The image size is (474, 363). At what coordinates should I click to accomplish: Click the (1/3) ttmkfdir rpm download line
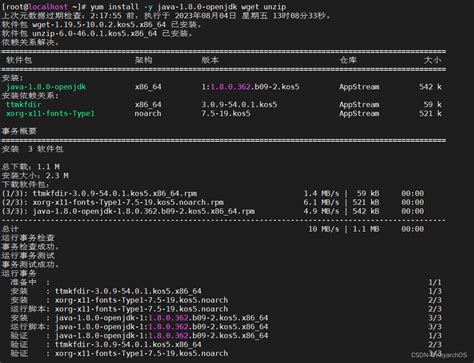213,194
